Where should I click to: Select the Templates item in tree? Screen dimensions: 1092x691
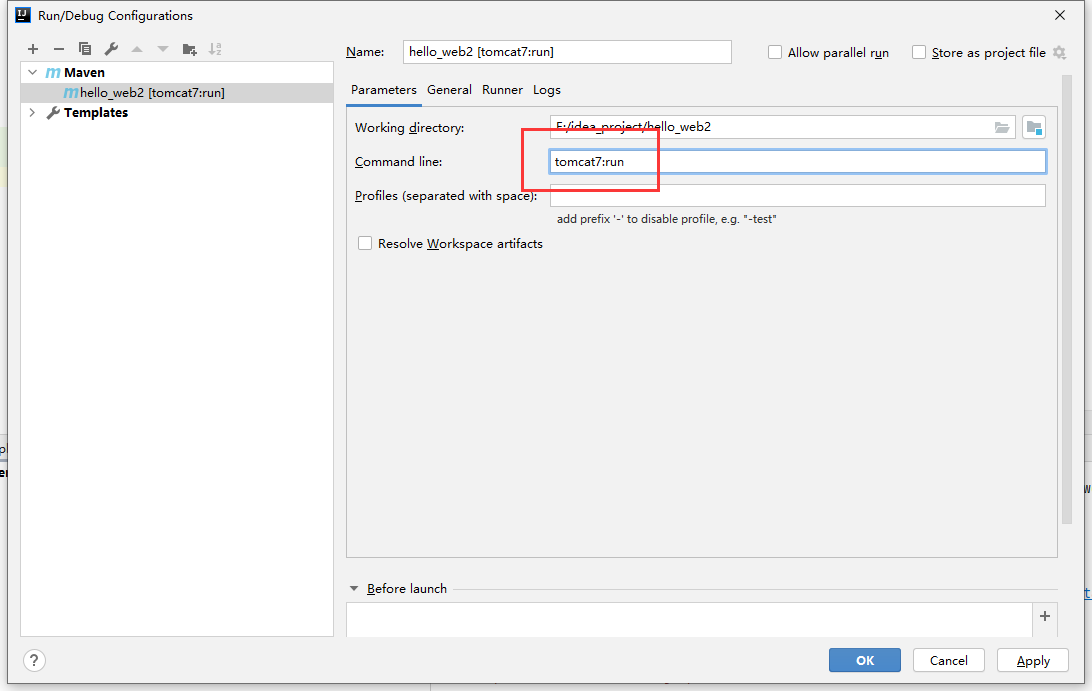pos(96,112)
